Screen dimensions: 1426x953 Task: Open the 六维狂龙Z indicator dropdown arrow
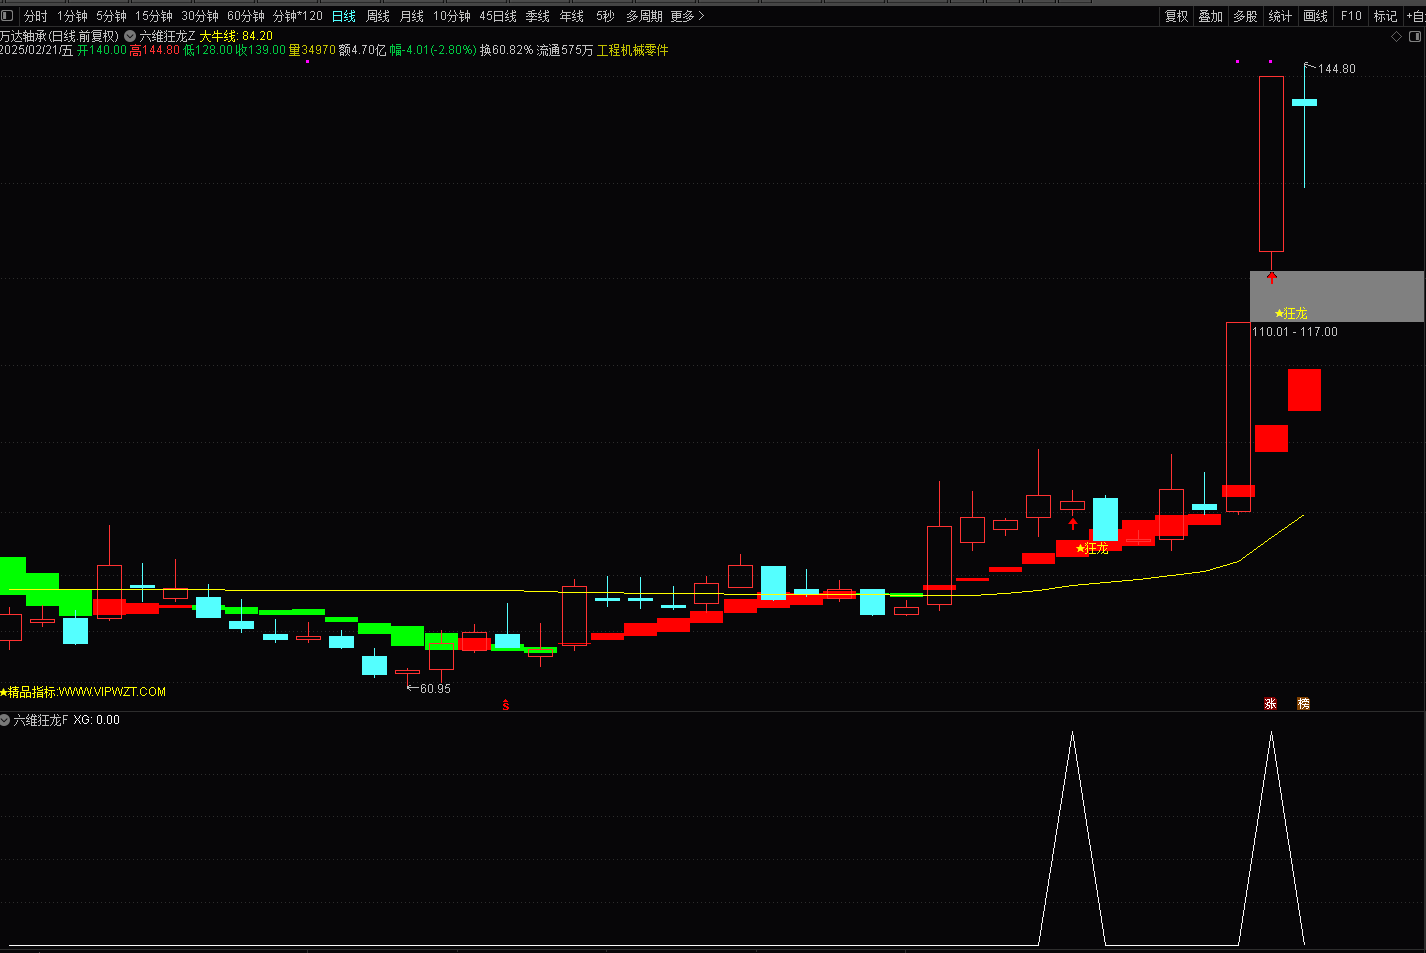coord(130,36)
